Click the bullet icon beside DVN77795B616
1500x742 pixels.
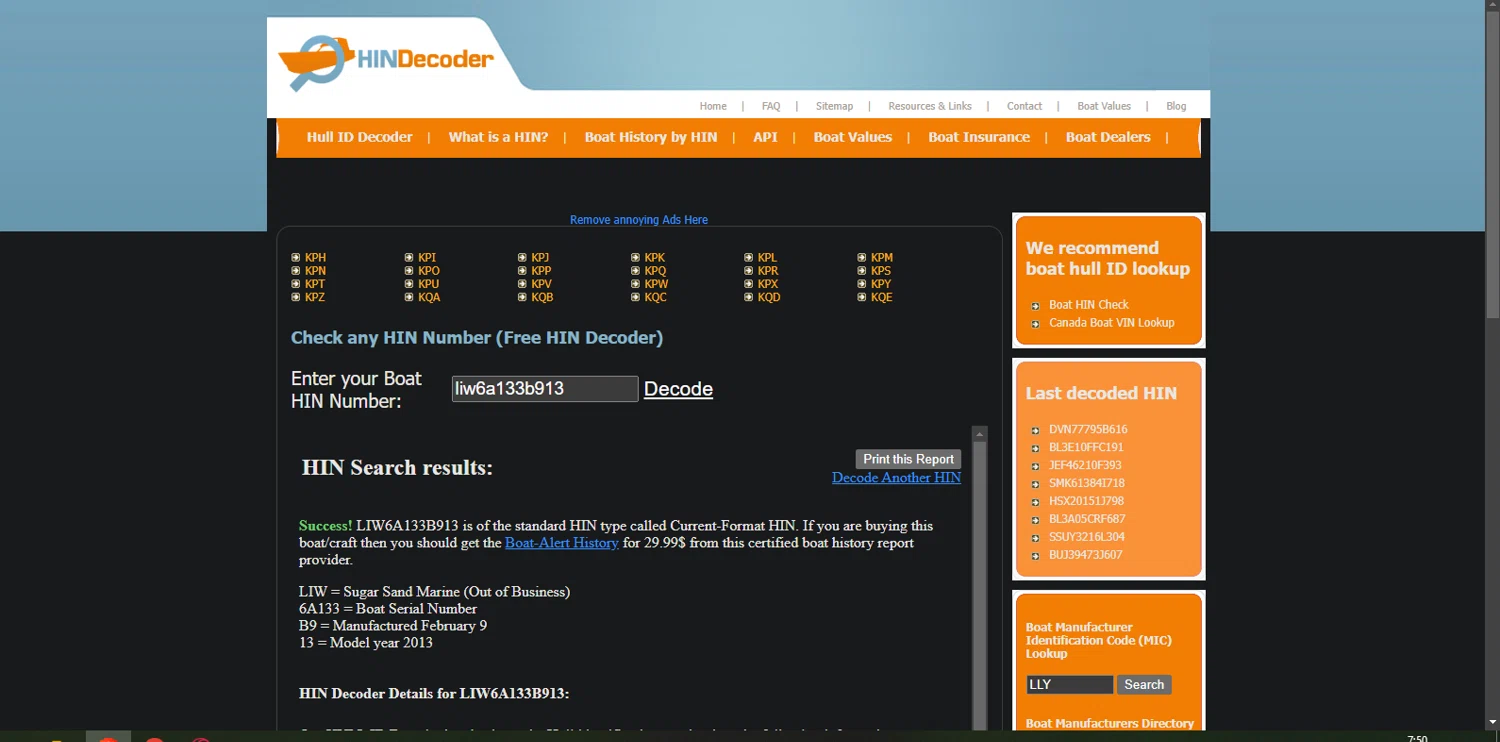(x=1036, y=431)
